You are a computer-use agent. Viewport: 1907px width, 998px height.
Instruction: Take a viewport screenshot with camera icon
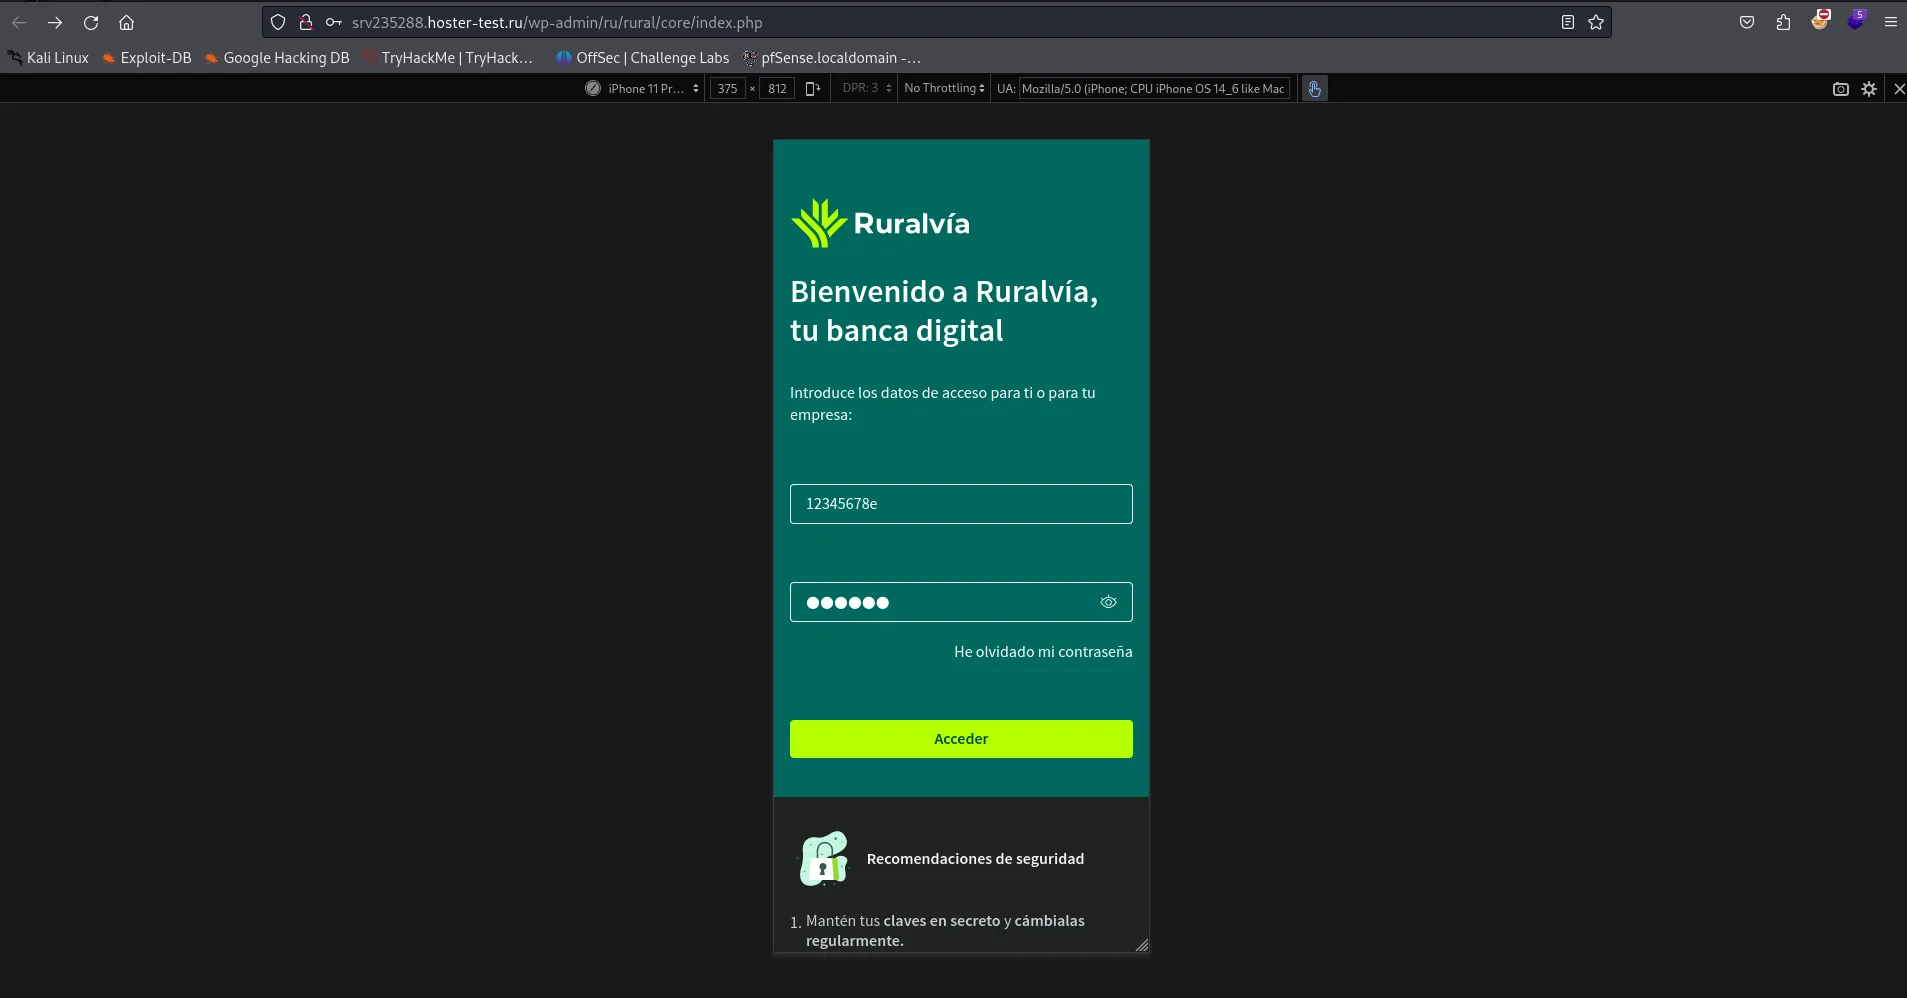(1841, 89)
